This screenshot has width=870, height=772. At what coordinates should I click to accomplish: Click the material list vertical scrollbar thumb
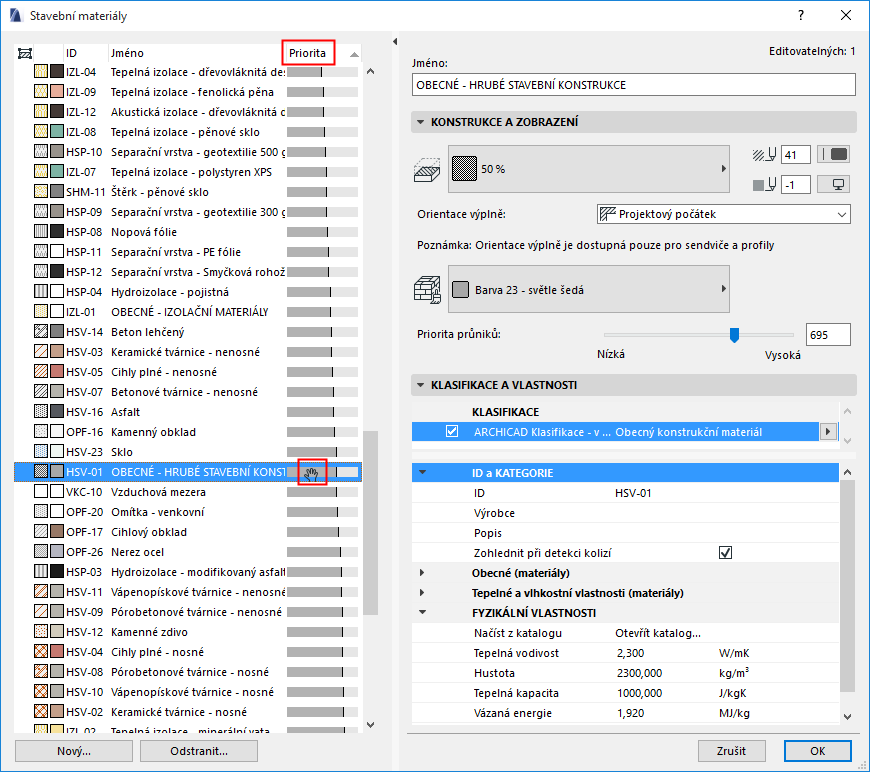(x=371, y=523)
